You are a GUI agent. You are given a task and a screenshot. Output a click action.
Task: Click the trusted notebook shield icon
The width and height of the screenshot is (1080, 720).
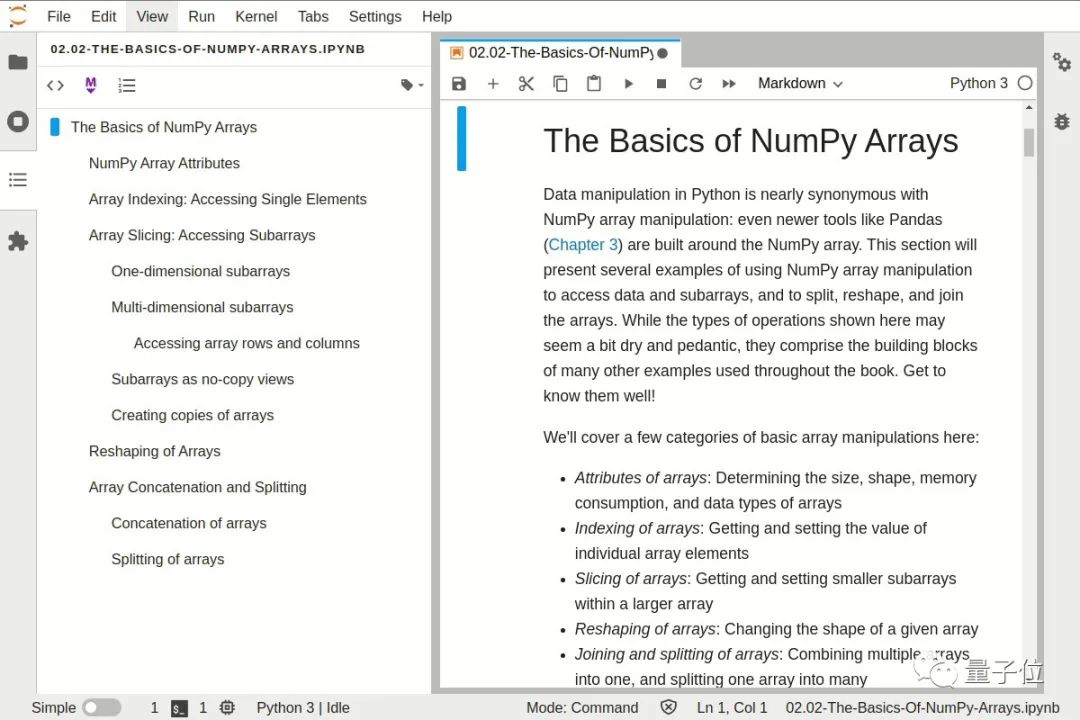click(x=668, y=708)
